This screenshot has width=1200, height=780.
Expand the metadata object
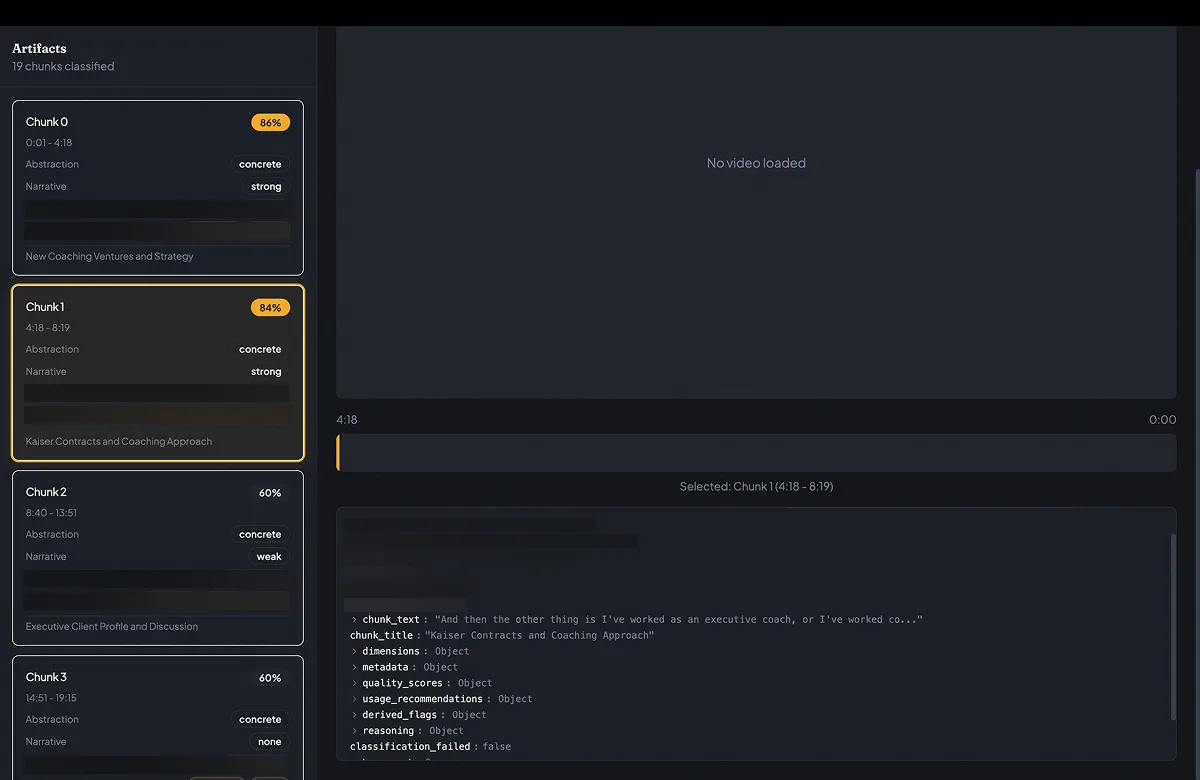point(355,668)
